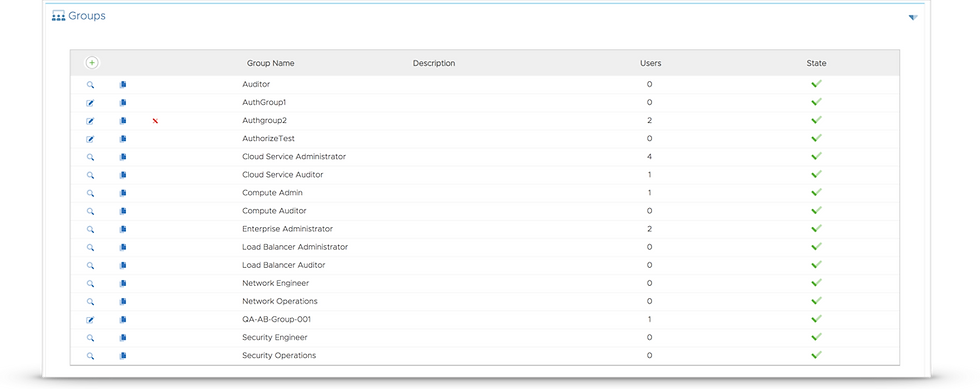Screen dimensions: 980x389
Task: Sort by Users column header
Action: [x=651, y=63]
